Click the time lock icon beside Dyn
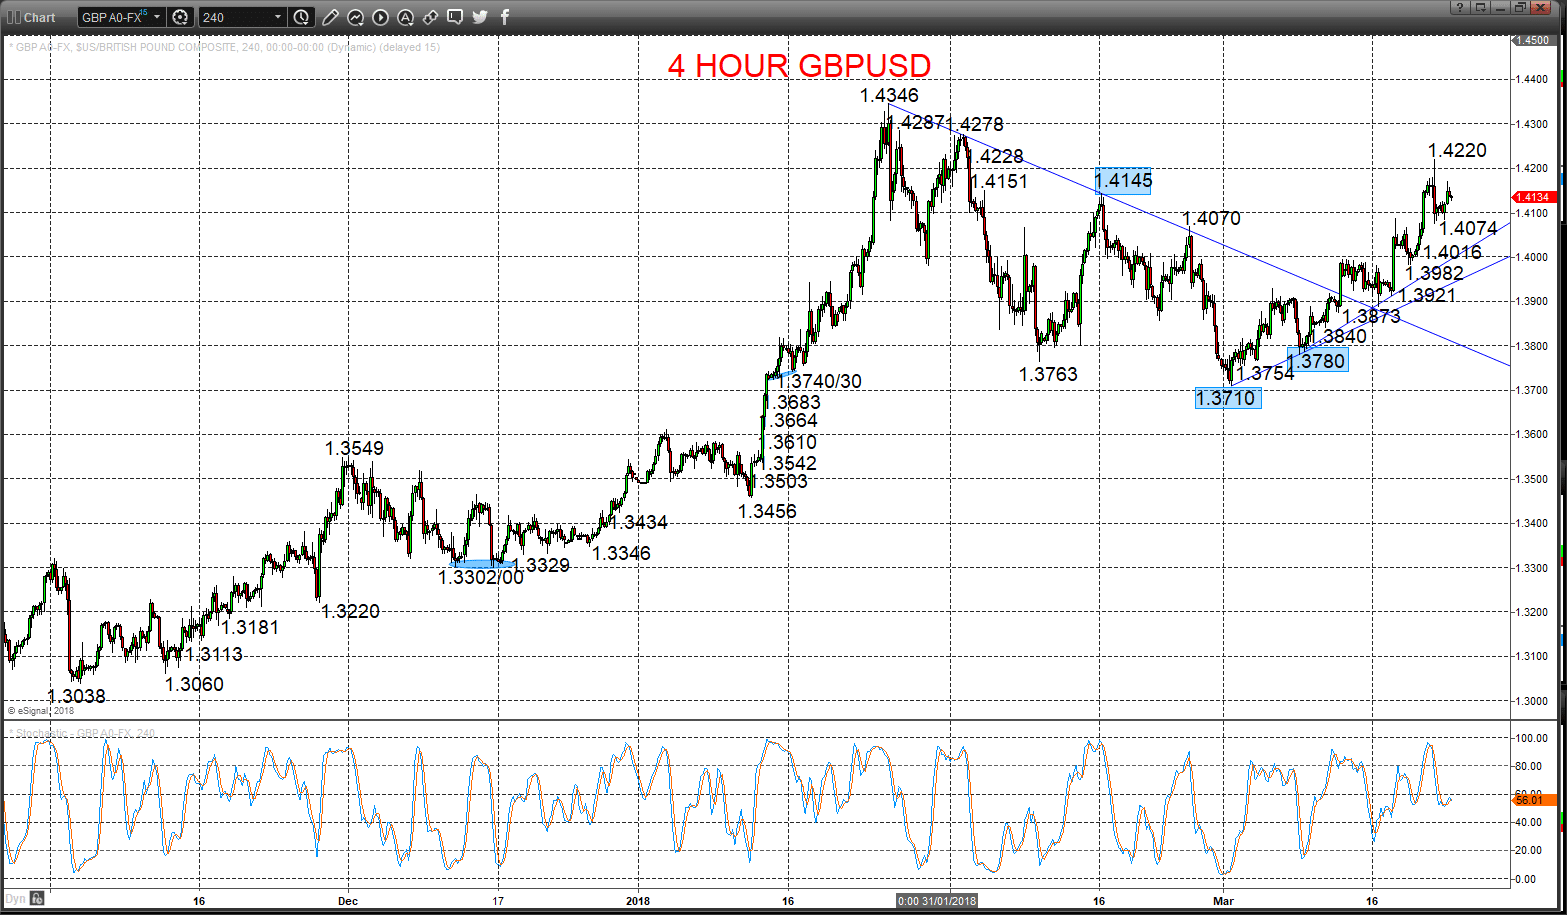The width and height of the screenshot is (1567, 915). pyautogui.click(x=36, y=898)
